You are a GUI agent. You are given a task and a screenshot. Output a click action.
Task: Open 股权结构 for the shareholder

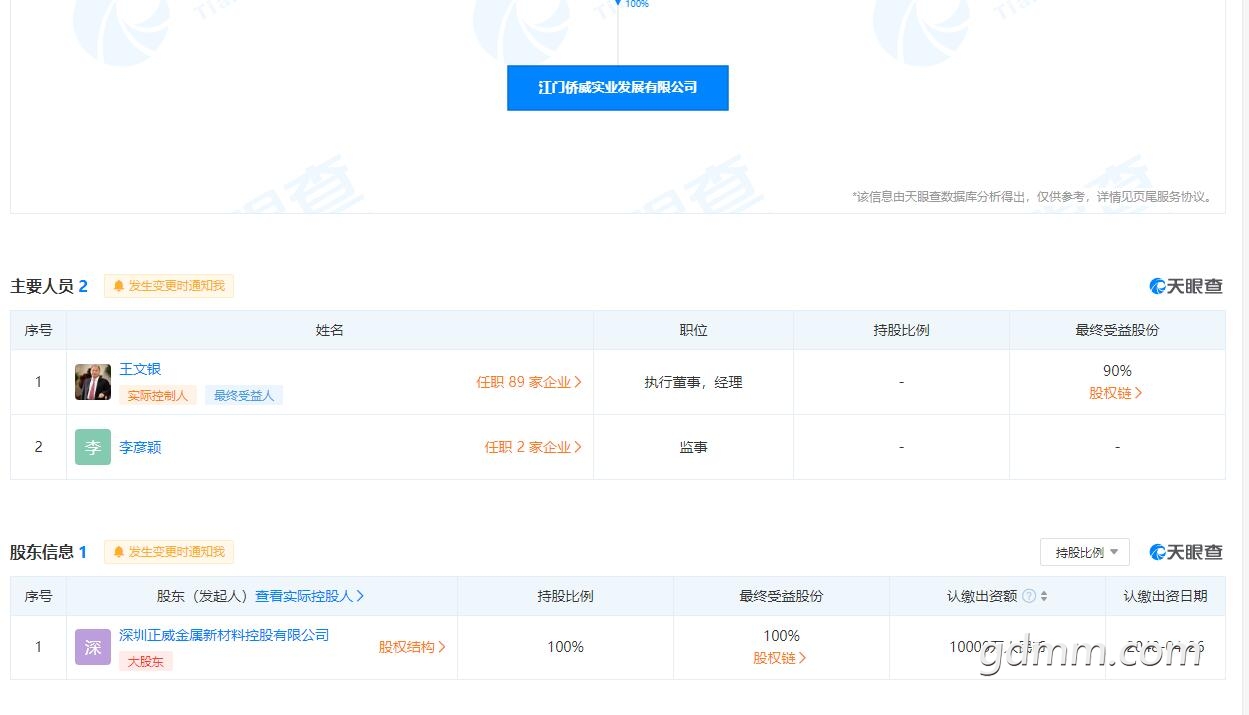click(412, 647)
